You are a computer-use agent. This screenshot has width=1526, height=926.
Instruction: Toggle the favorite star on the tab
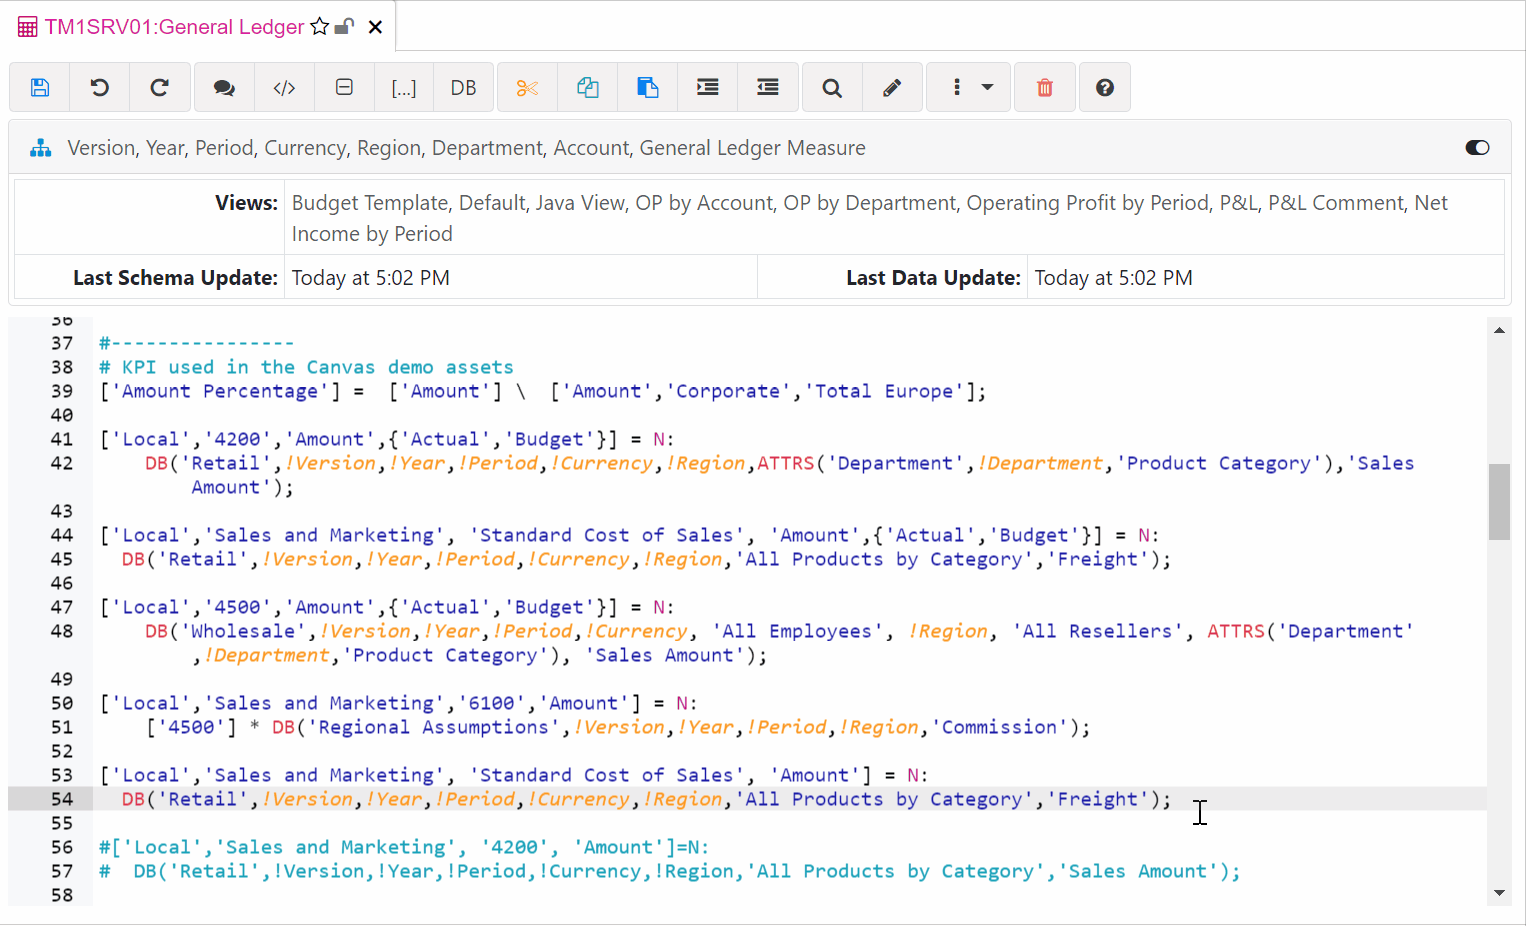pyautogui.click(x=318, y=27)
